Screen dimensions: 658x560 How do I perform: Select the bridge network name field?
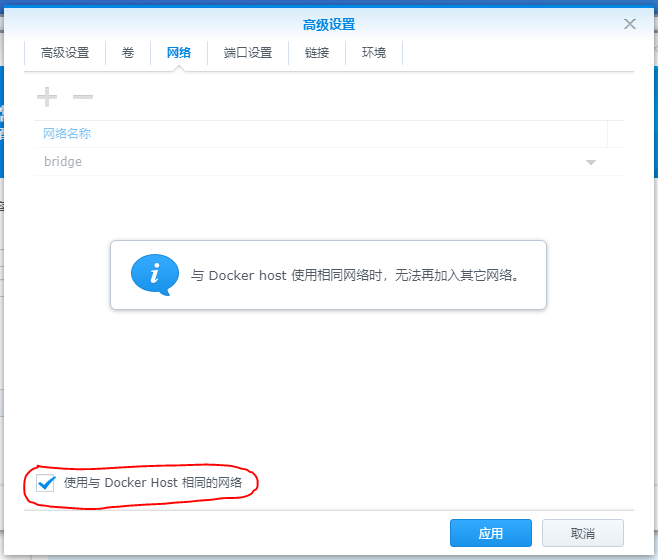coord(300,162)
